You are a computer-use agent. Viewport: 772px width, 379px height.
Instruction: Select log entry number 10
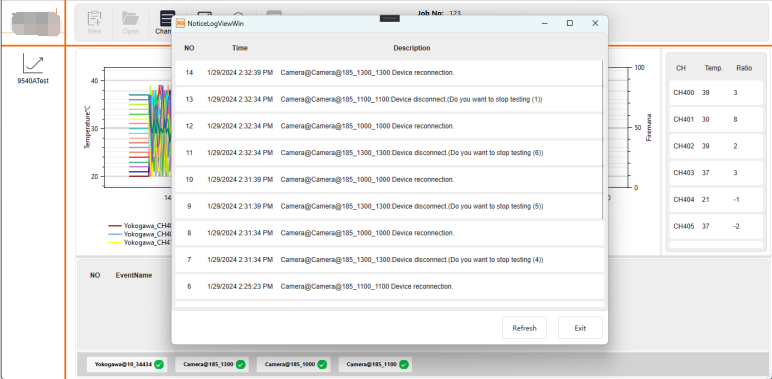(x=388, y=180)
